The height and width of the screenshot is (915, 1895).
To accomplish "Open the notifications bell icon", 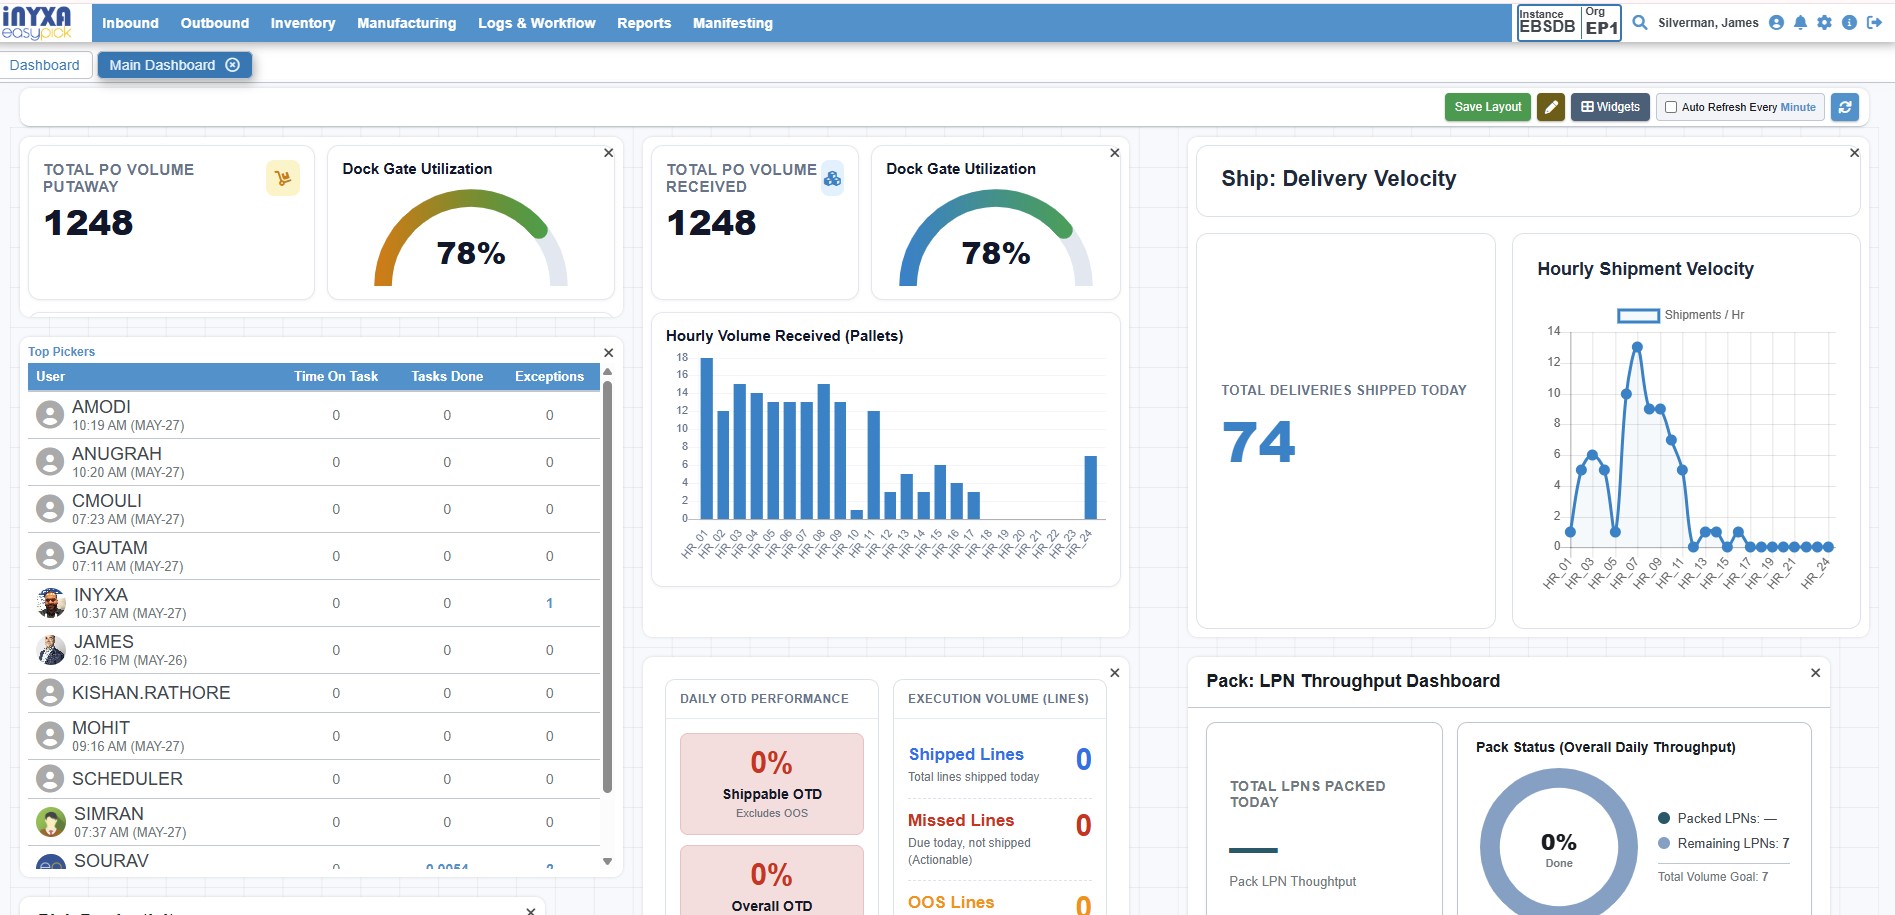I will (x=1800, y=22).
